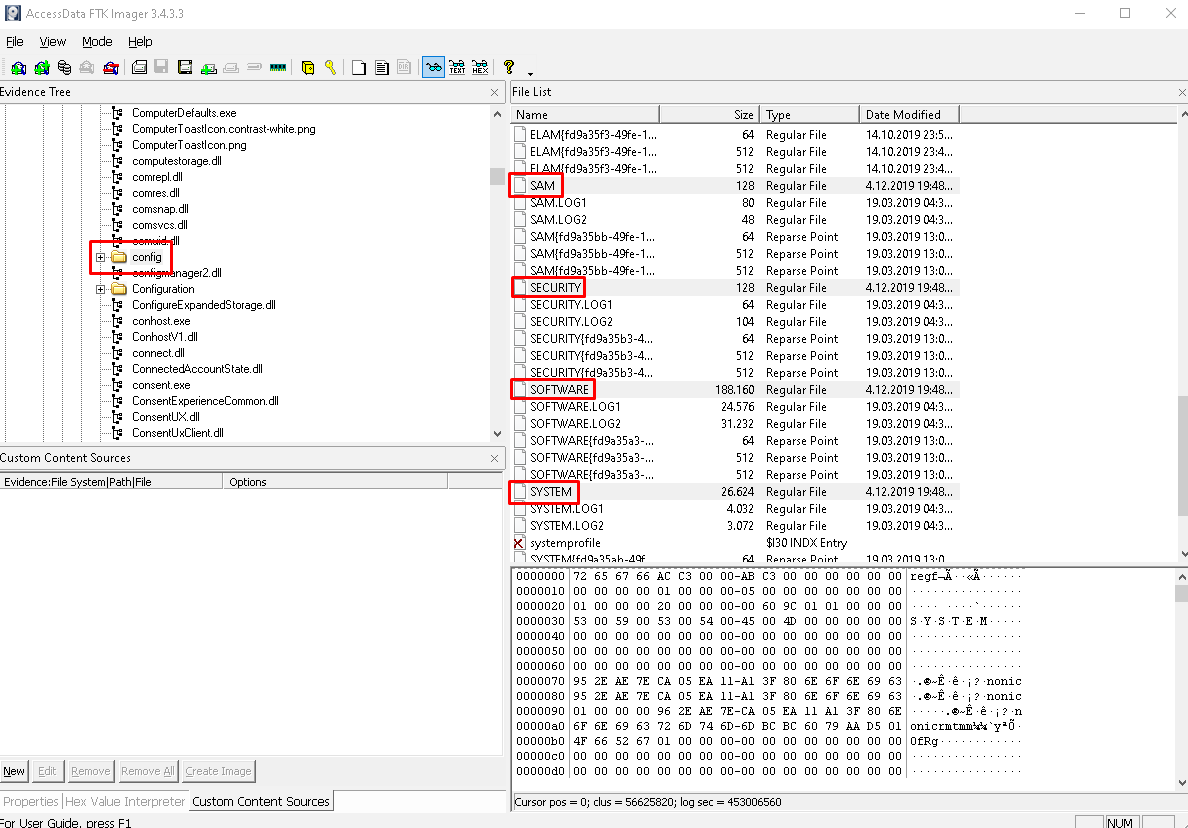Click the yellow question mark help icon

tap(509, 67)
